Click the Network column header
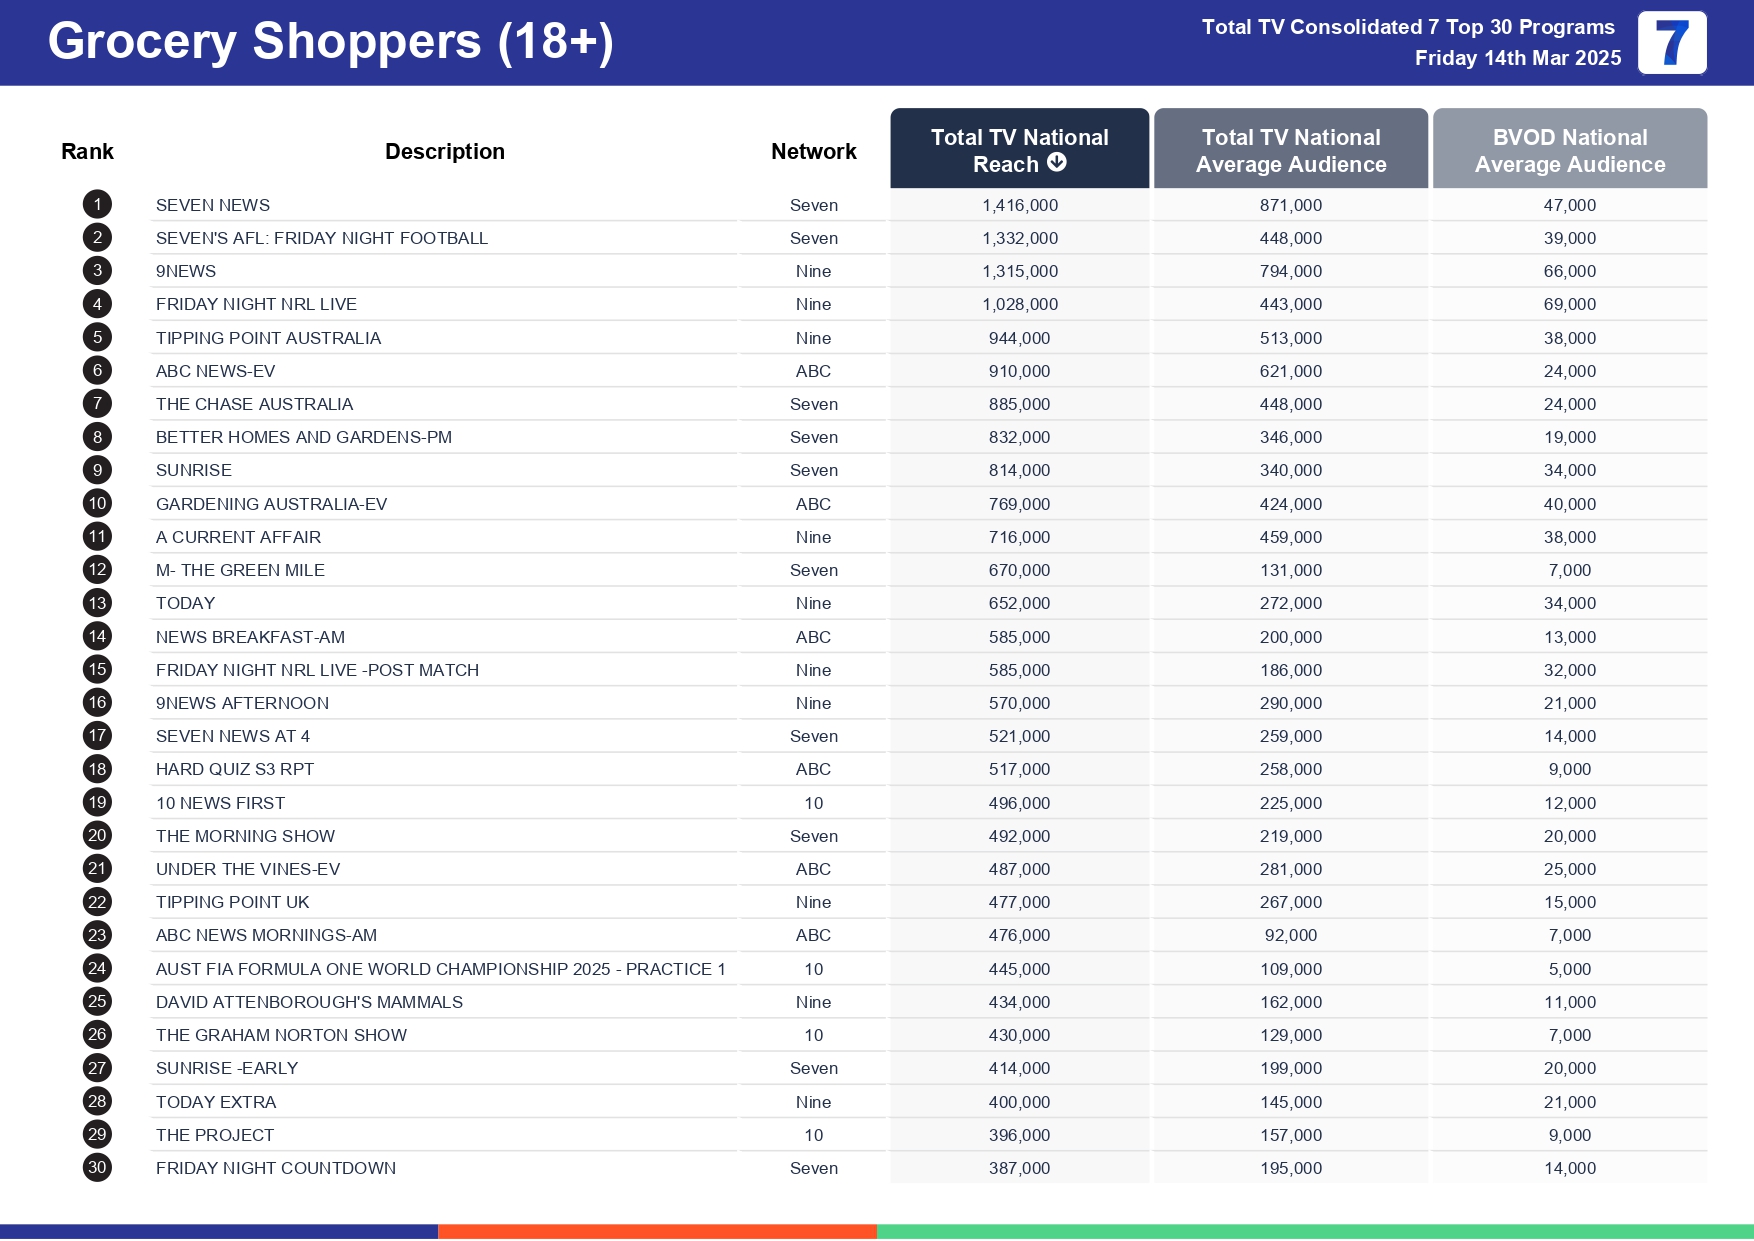1754x1241 pixels. tap(813, 152)
